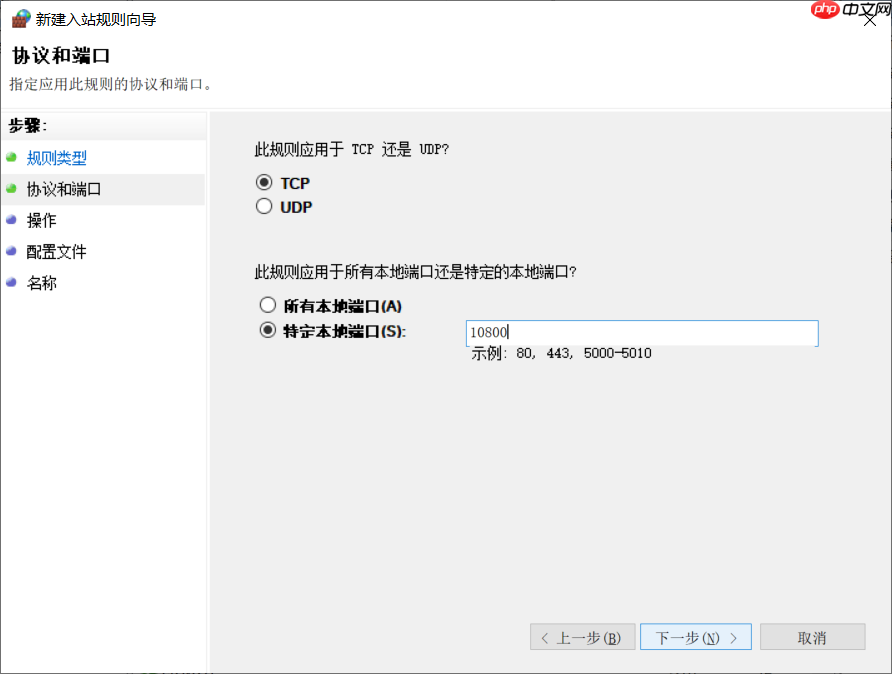Open the 名称 step
Viewport: 892px width, 674px height.
40,283
